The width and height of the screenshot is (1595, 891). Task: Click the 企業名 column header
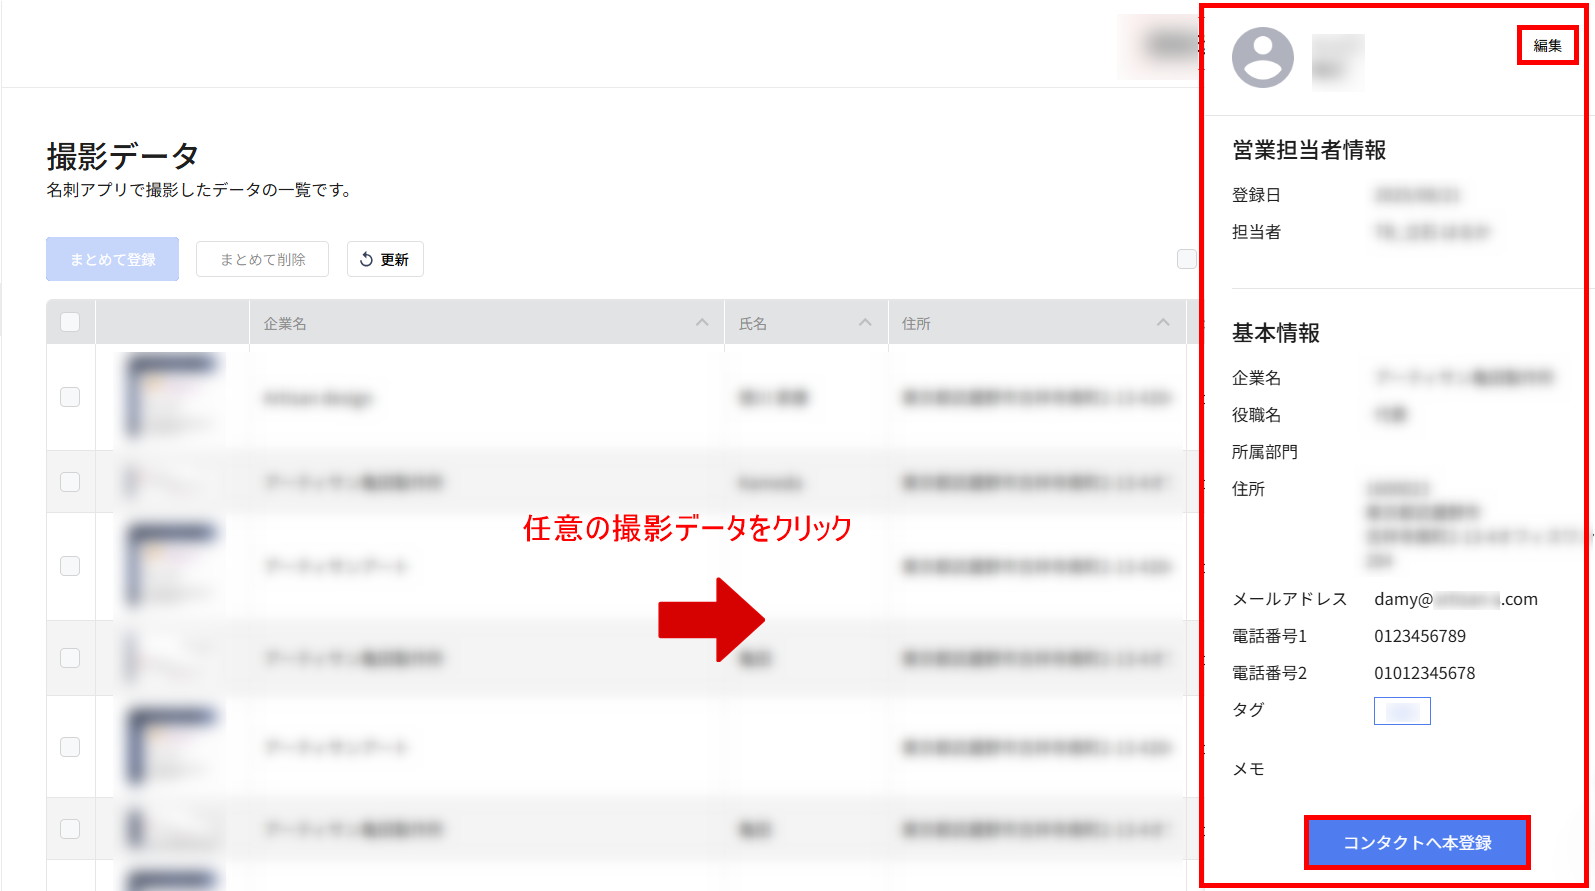coord(285,324)
